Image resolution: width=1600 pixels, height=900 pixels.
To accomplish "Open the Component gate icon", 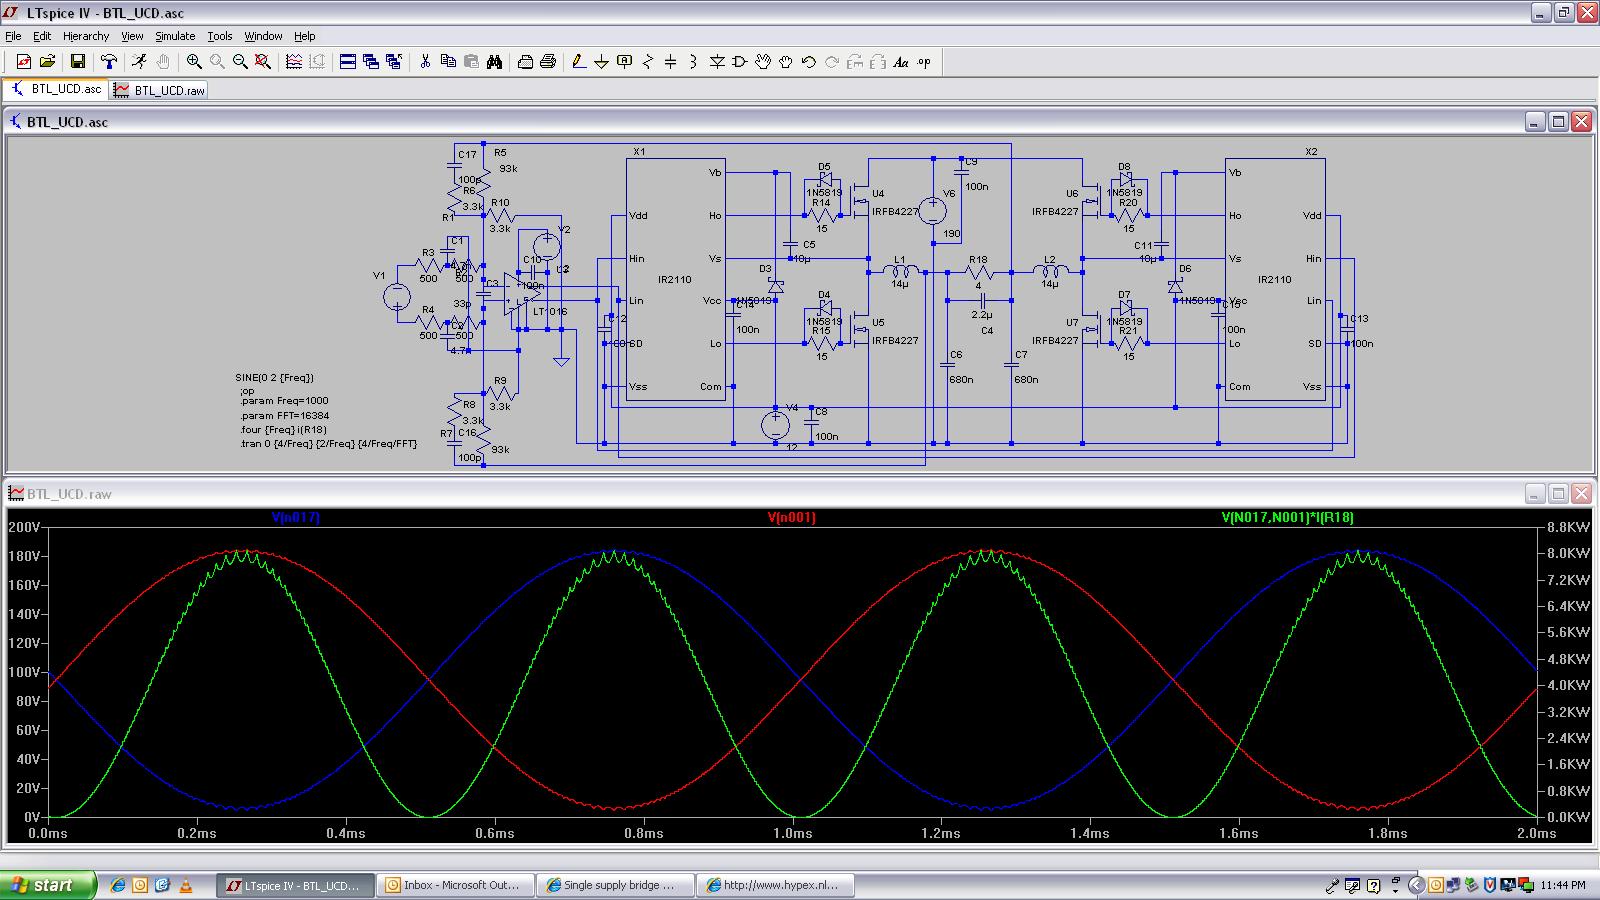I will click(x=740, y=62).
